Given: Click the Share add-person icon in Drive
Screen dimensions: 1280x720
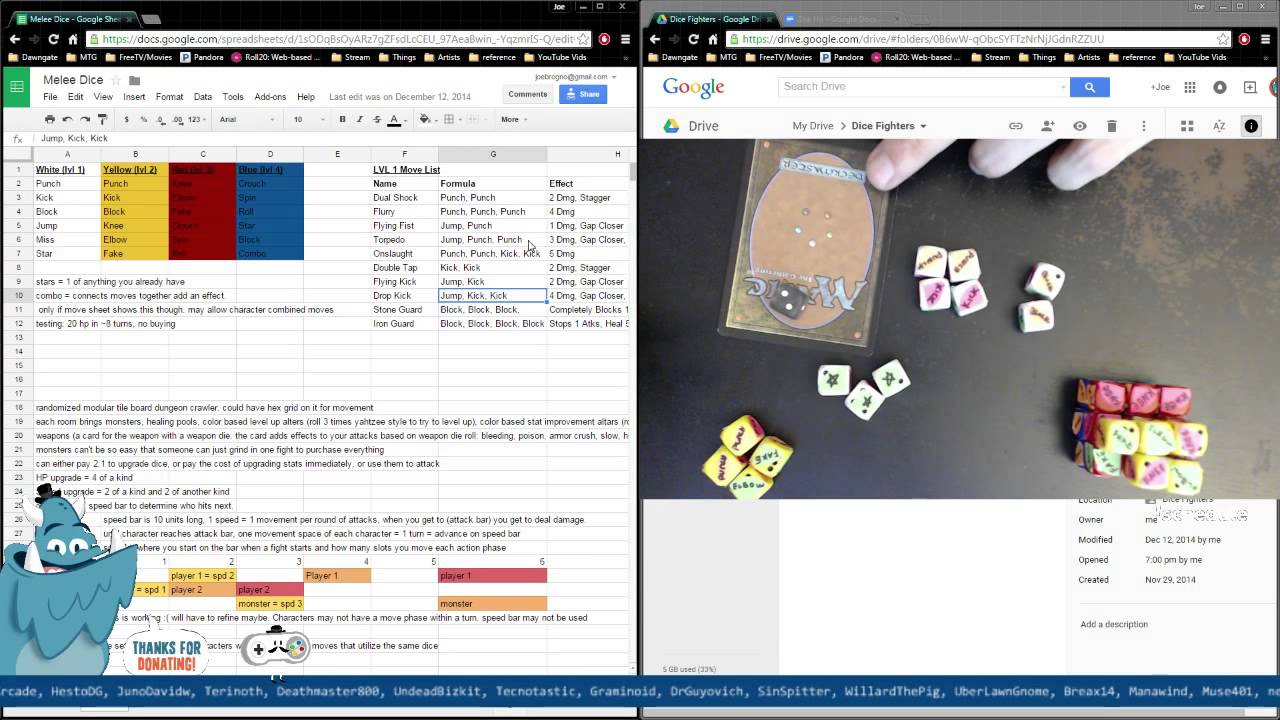Looking at the screenshot, I should tap(1048, 126).
